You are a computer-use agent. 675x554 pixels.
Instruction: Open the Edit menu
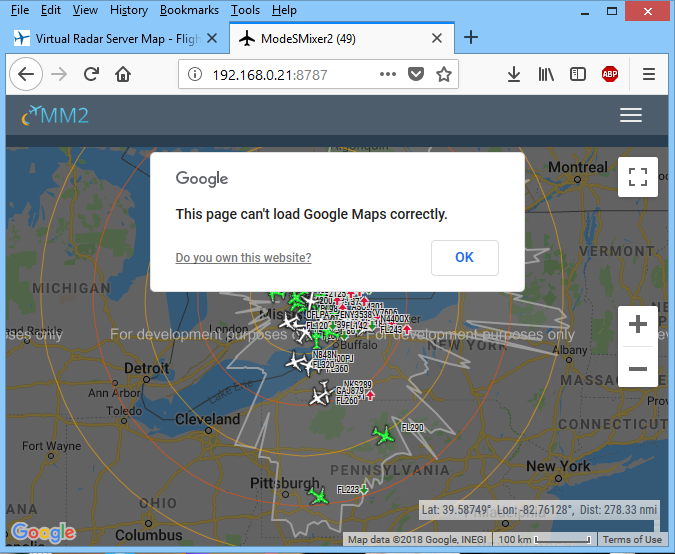coord(50,10)
